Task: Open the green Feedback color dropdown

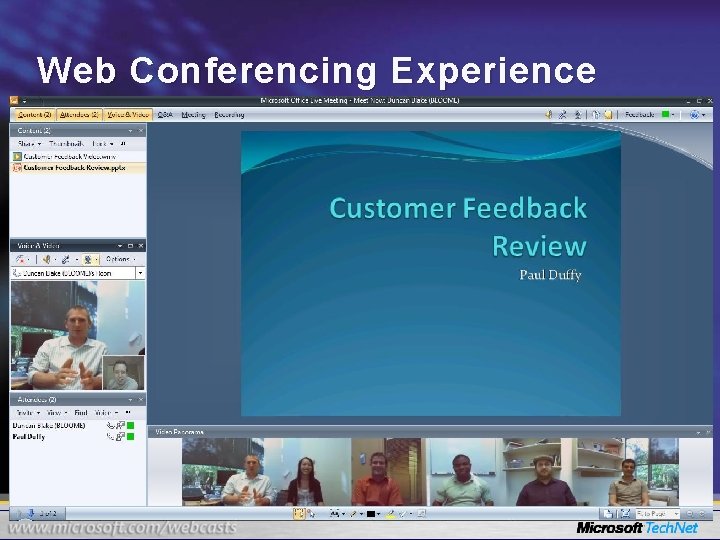Action: (668, 115)
